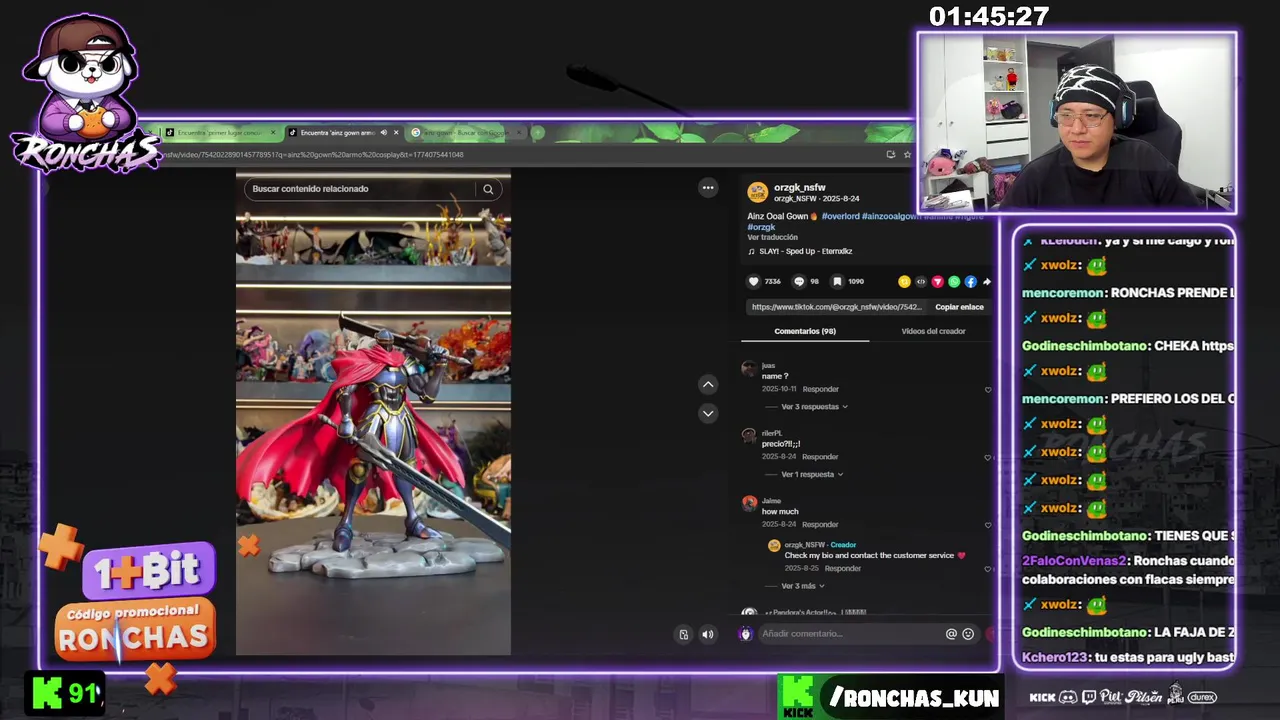The height and width of the screenshot is (720, 1280).
Task: Click the embed code icon
Action: click(x=921, y=282)
